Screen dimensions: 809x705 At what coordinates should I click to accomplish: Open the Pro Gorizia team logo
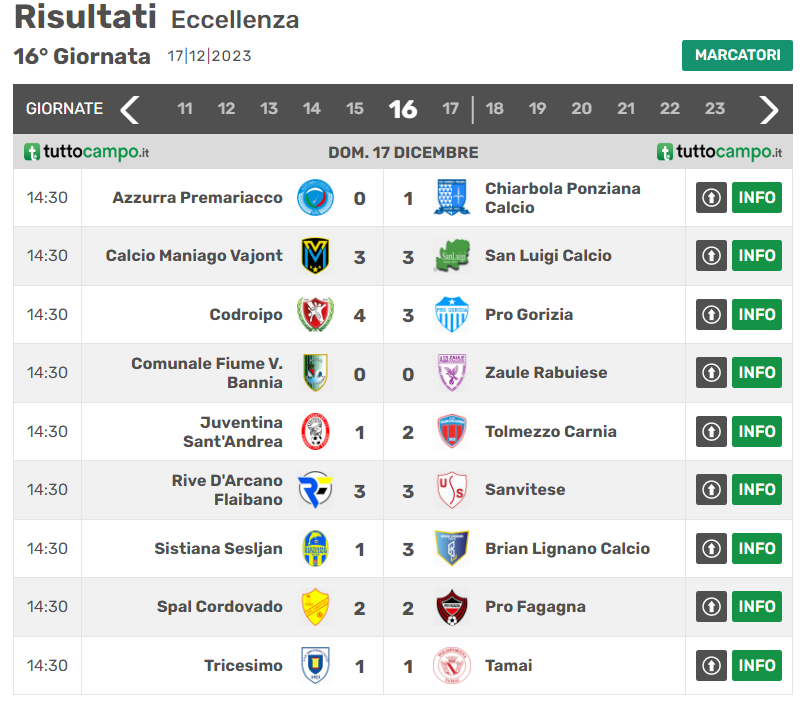pyautogui.click(x=452, y=315)
